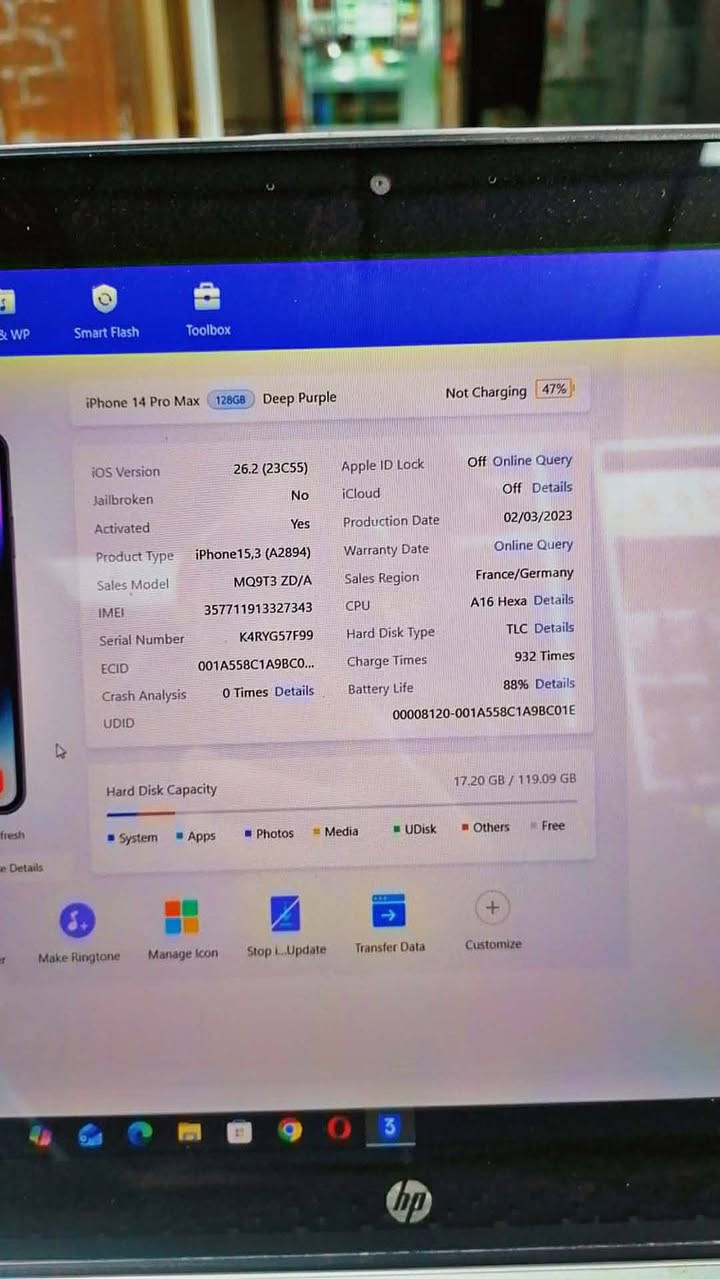Open the Manage Icon tool
Image resolution: width=720 pixels, height=1279 pixels.
(182, 916)
